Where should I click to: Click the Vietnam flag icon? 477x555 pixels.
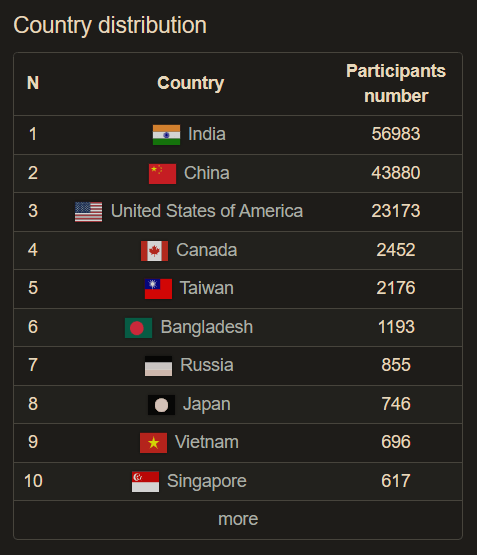click(x=154, y=443)
